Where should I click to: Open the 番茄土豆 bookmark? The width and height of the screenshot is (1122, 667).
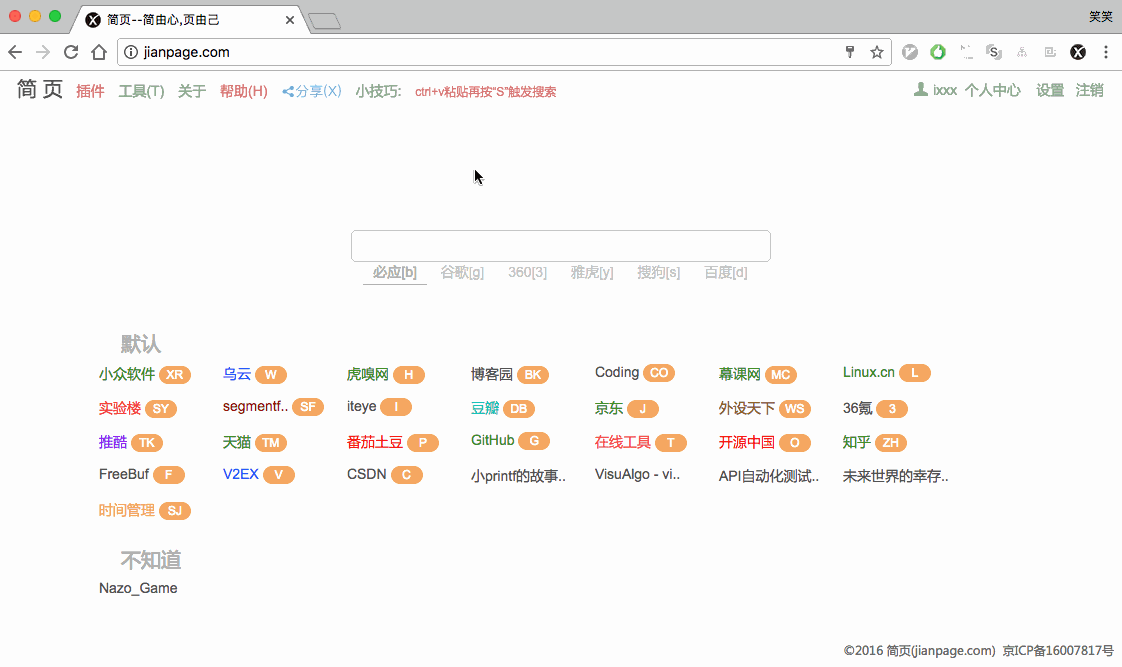[x=375, y=442]
